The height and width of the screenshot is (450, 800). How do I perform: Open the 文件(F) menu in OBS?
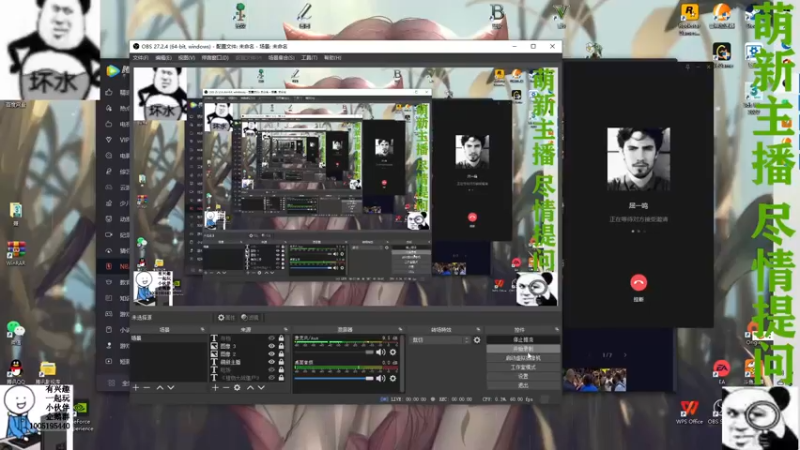point(140,58)
